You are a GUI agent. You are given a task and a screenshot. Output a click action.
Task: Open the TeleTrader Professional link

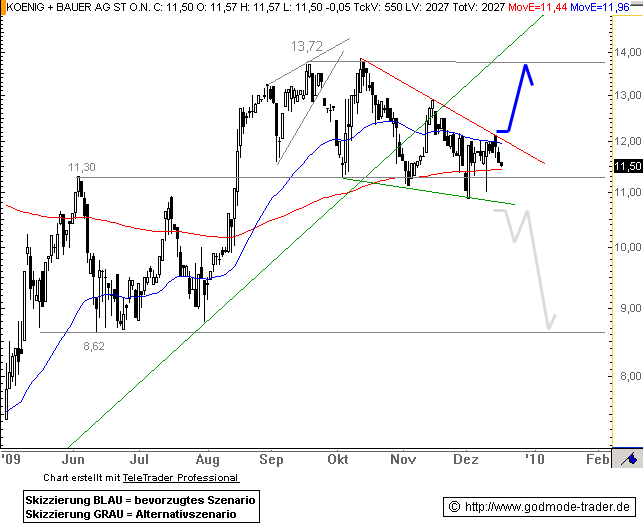180,478
